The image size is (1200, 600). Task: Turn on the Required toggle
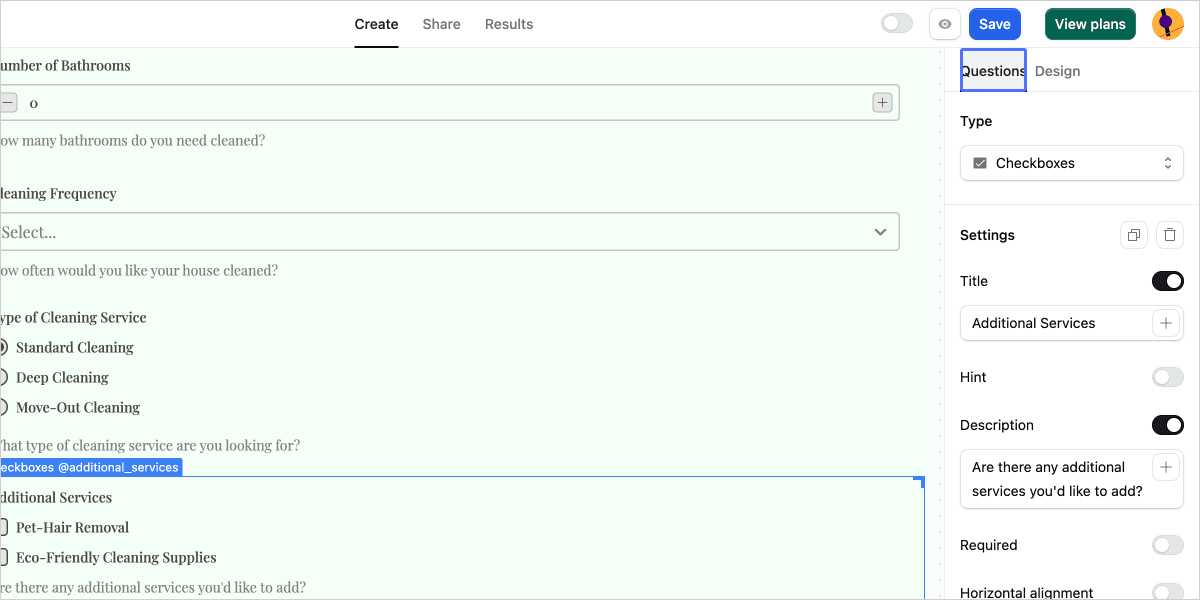tap(1167, 545)
